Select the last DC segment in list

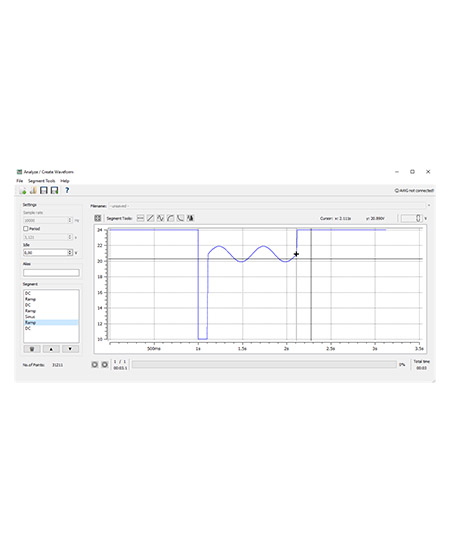51,328
